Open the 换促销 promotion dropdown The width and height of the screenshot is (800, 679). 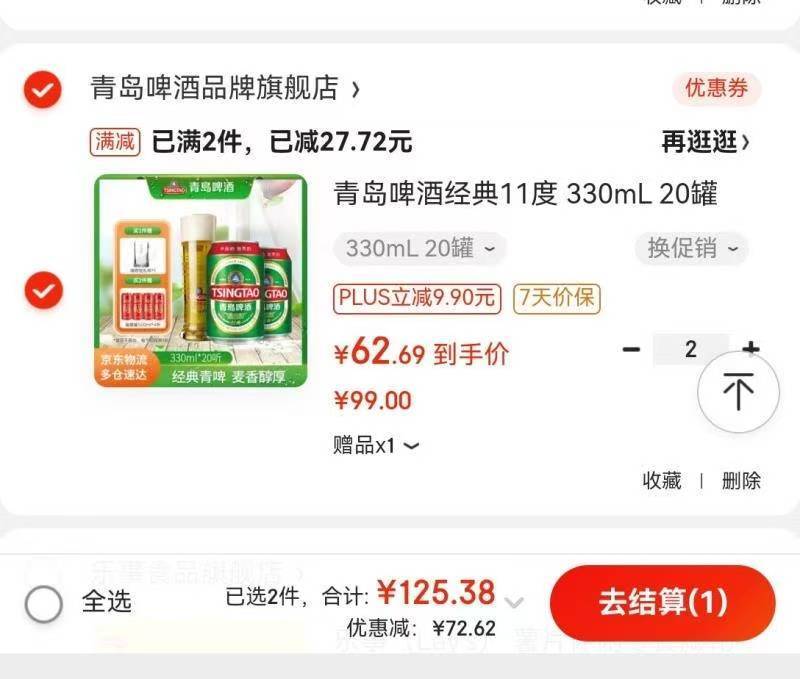tap(692, 249)
